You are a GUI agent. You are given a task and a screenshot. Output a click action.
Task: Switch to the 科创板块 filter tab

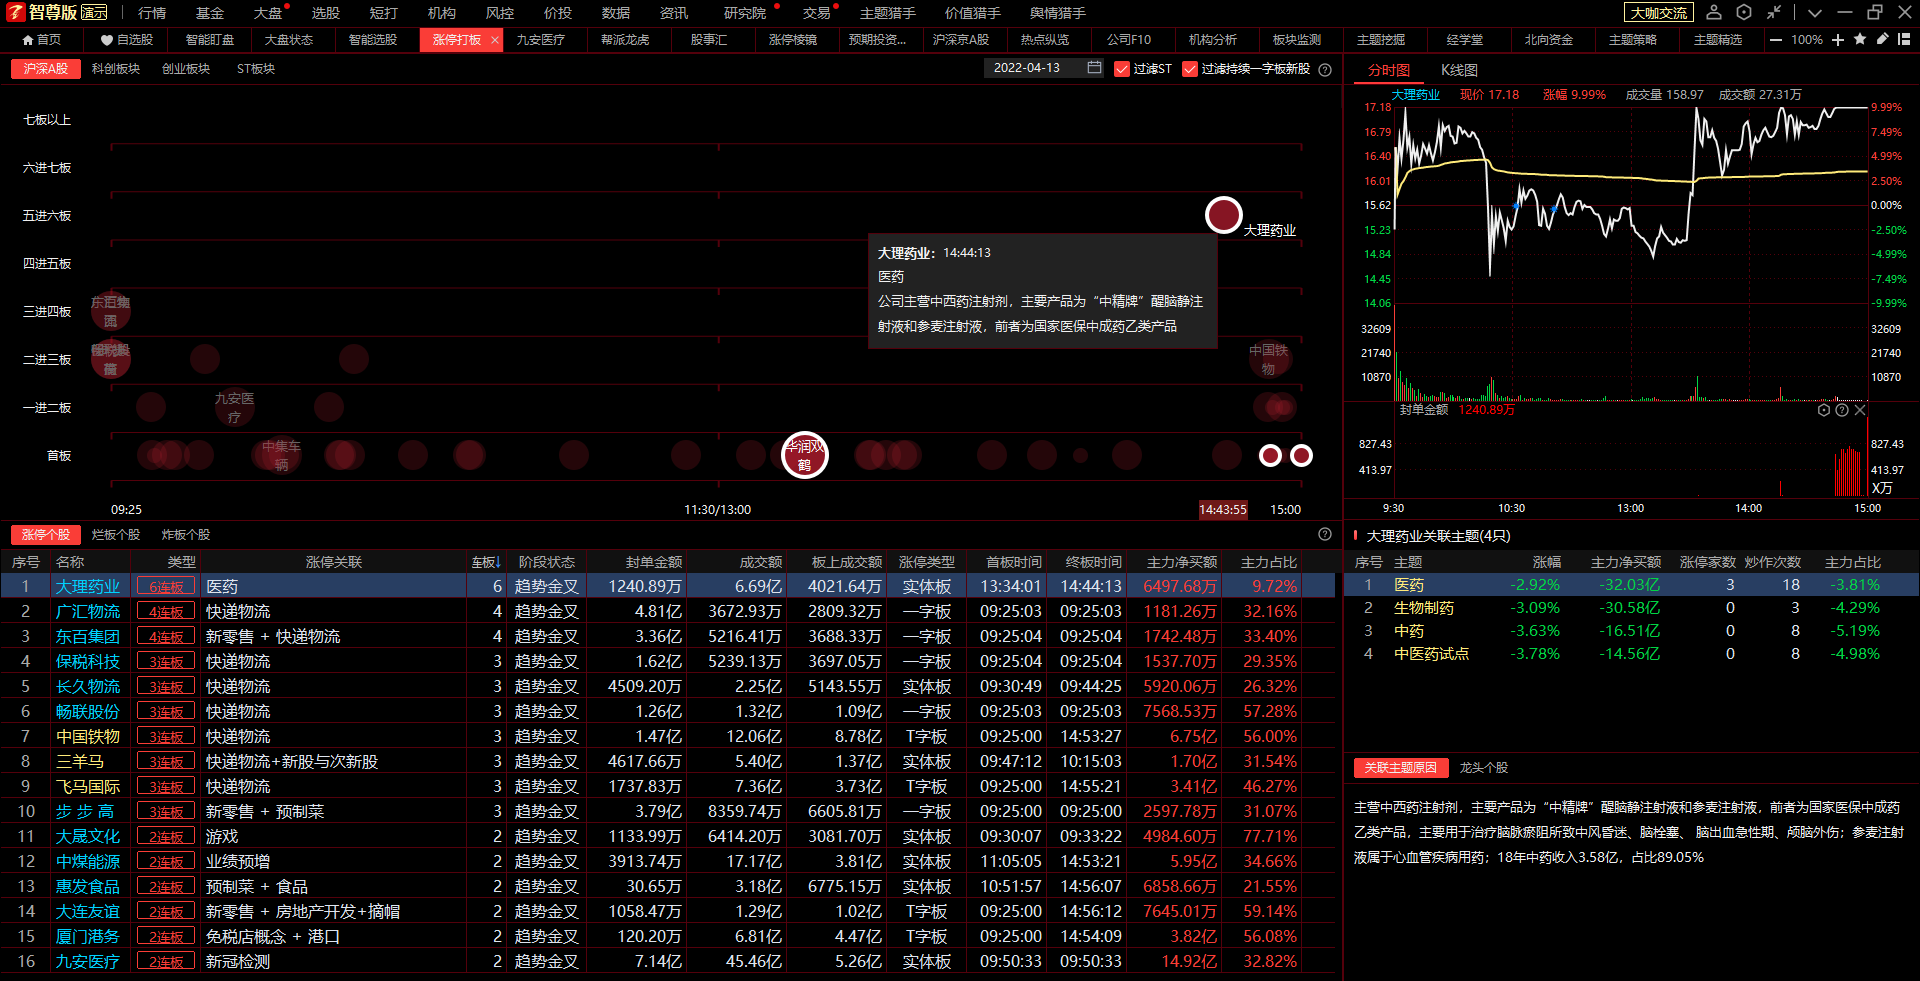(x=116, y=69)
